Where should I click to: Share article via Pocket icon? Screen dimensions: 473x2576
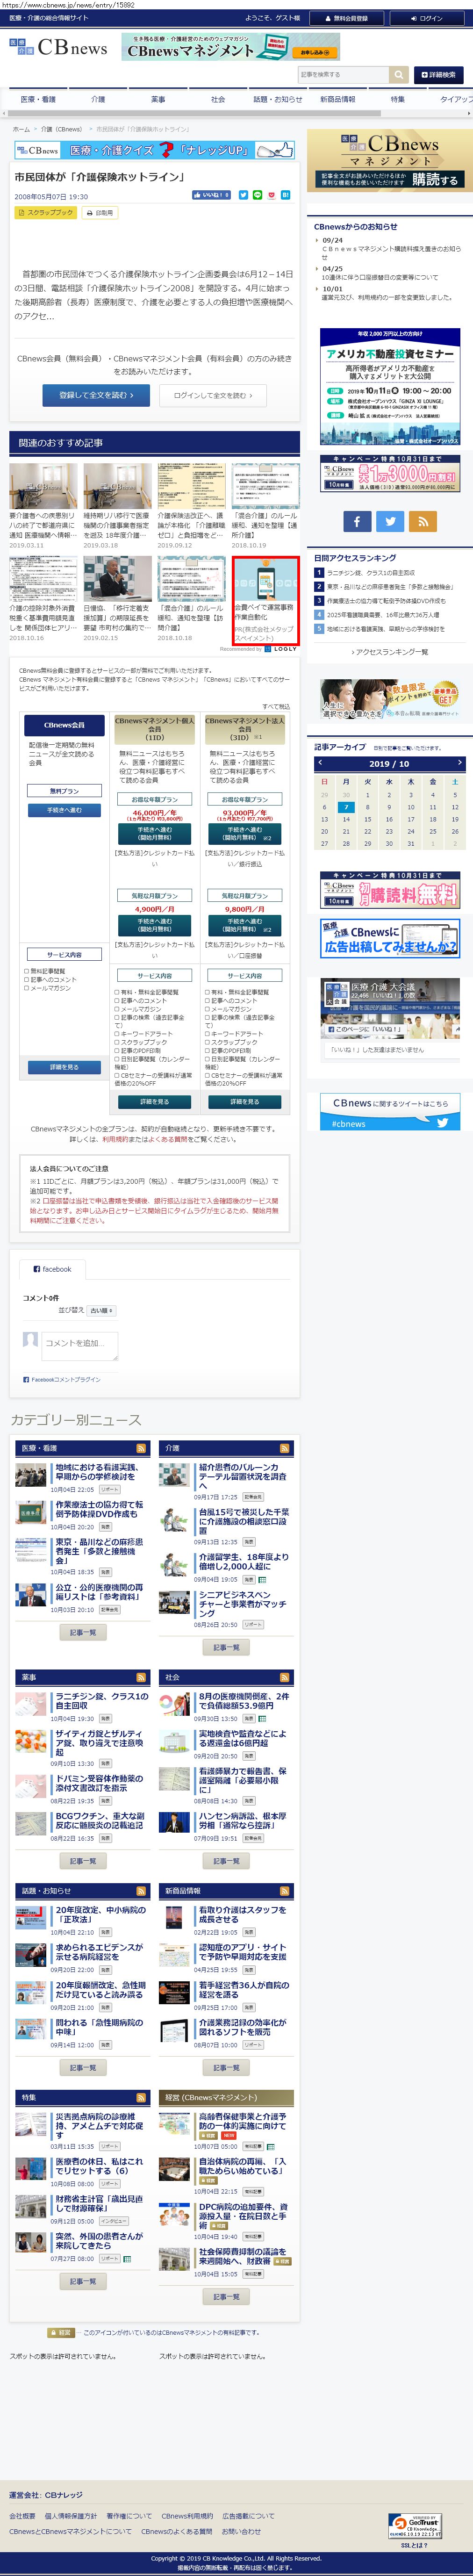(271, 195)
